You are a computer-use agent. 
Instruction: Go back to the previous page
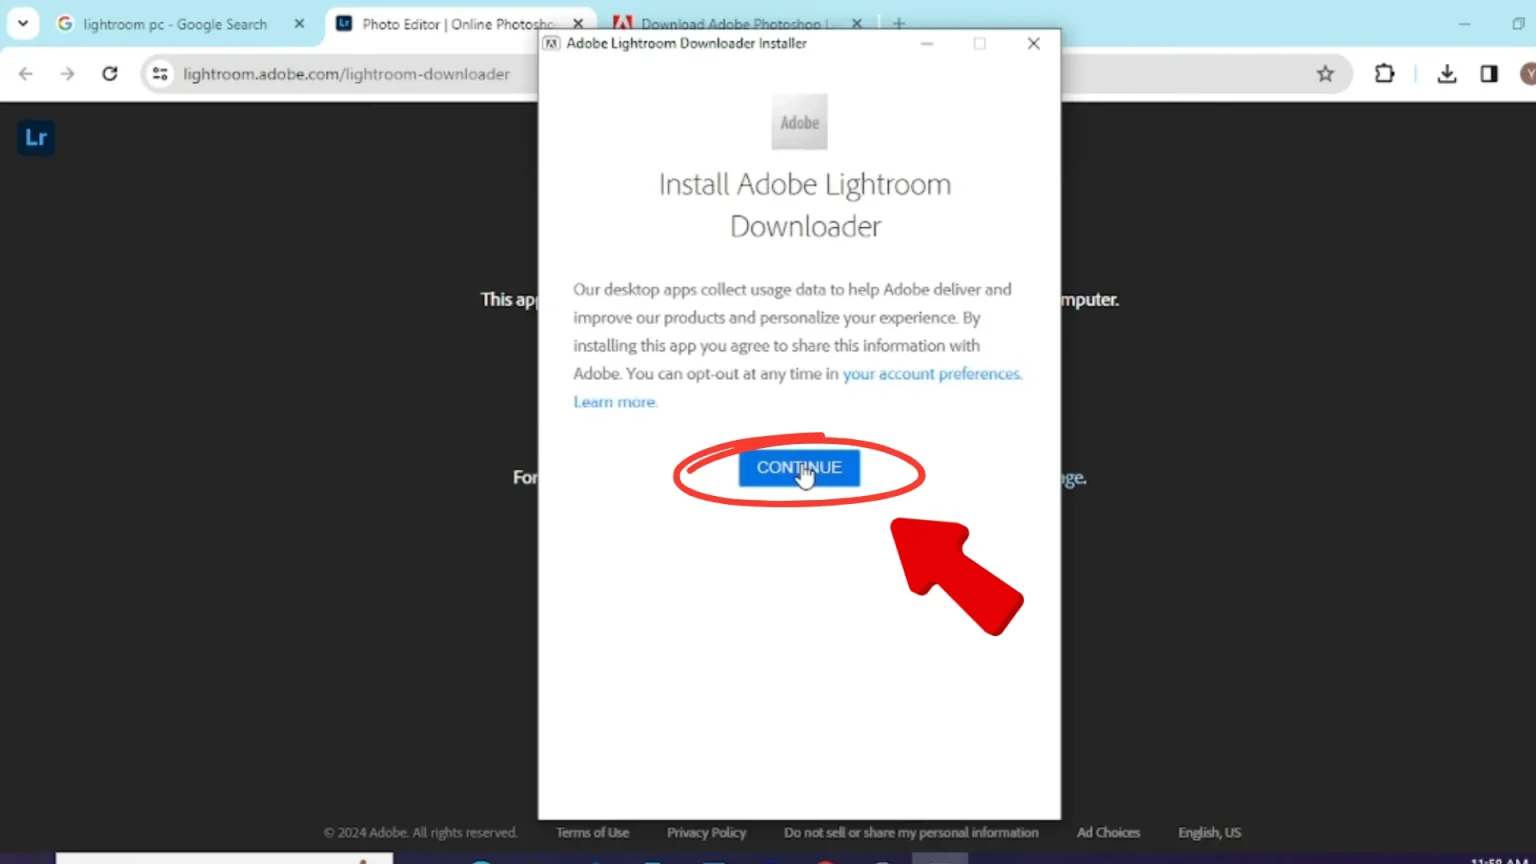click(x=26, y=74)
